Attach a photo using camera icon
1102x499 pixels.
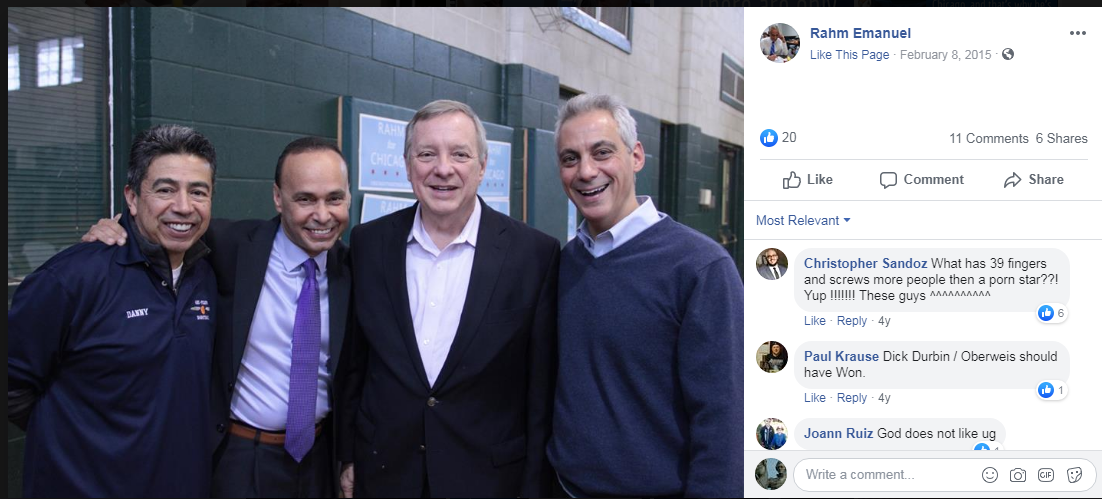pyautogui.click(x=1018, y=475)
